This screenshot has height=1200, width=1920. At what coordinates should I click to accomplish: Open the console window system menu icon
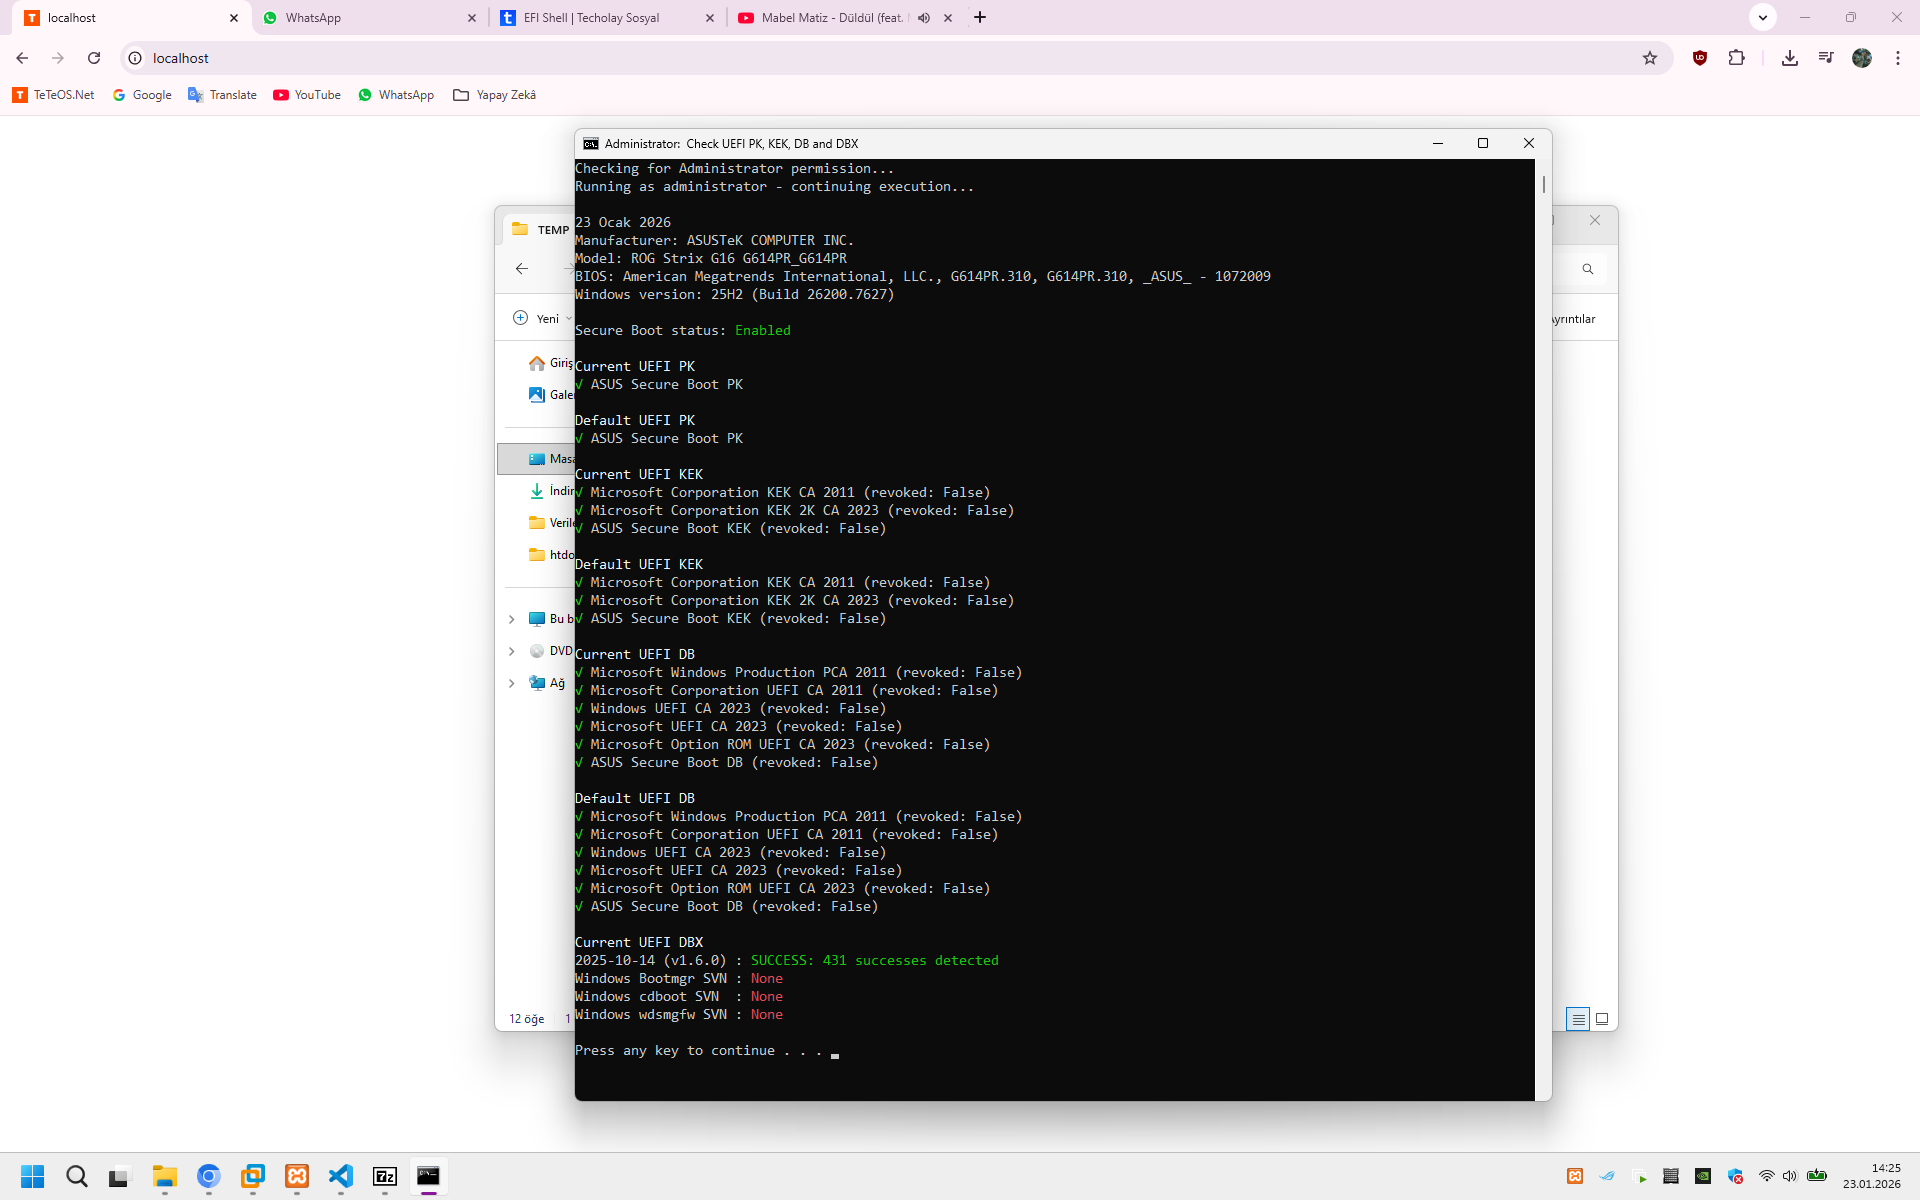click(591, 144)
